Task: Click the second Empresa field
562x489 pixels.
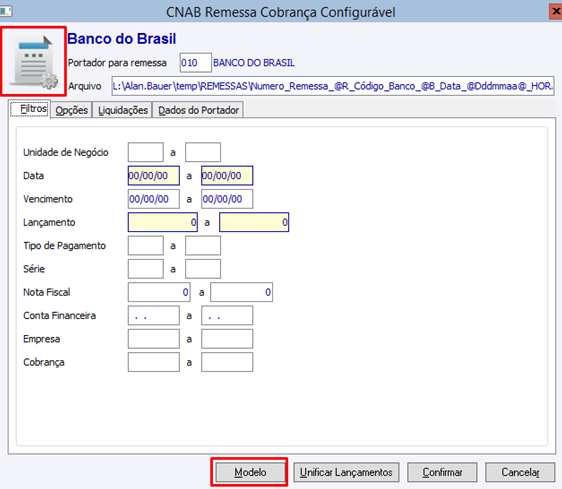Action: pos(227,339)
